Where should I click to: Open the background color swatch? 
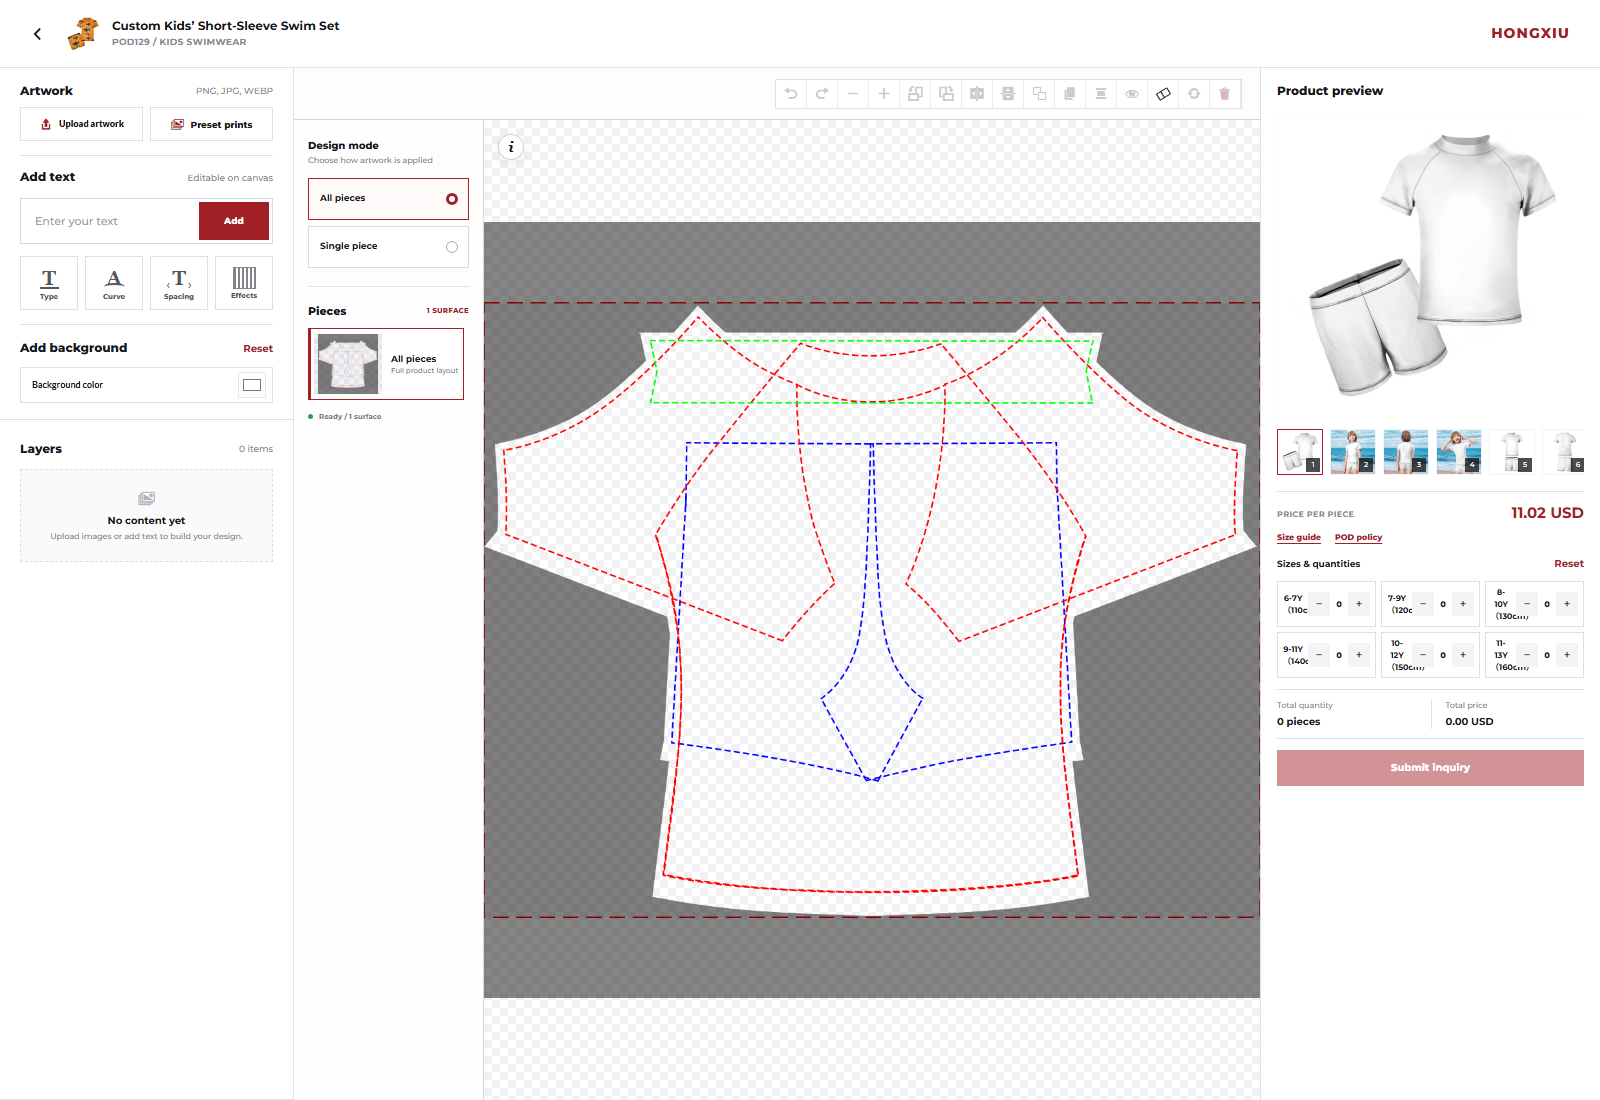pos(252,385)
